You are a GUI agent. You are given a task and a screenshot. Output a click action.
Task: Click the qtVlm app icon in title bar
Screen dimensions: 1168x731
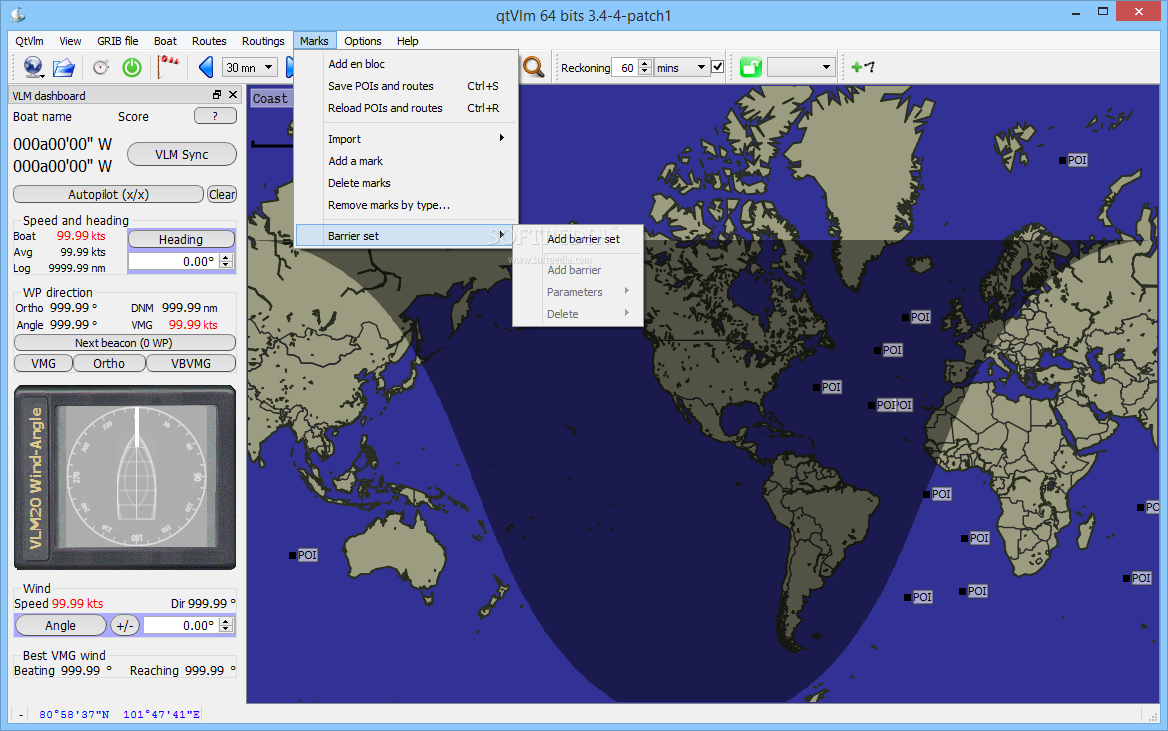[x=18, y=14]
